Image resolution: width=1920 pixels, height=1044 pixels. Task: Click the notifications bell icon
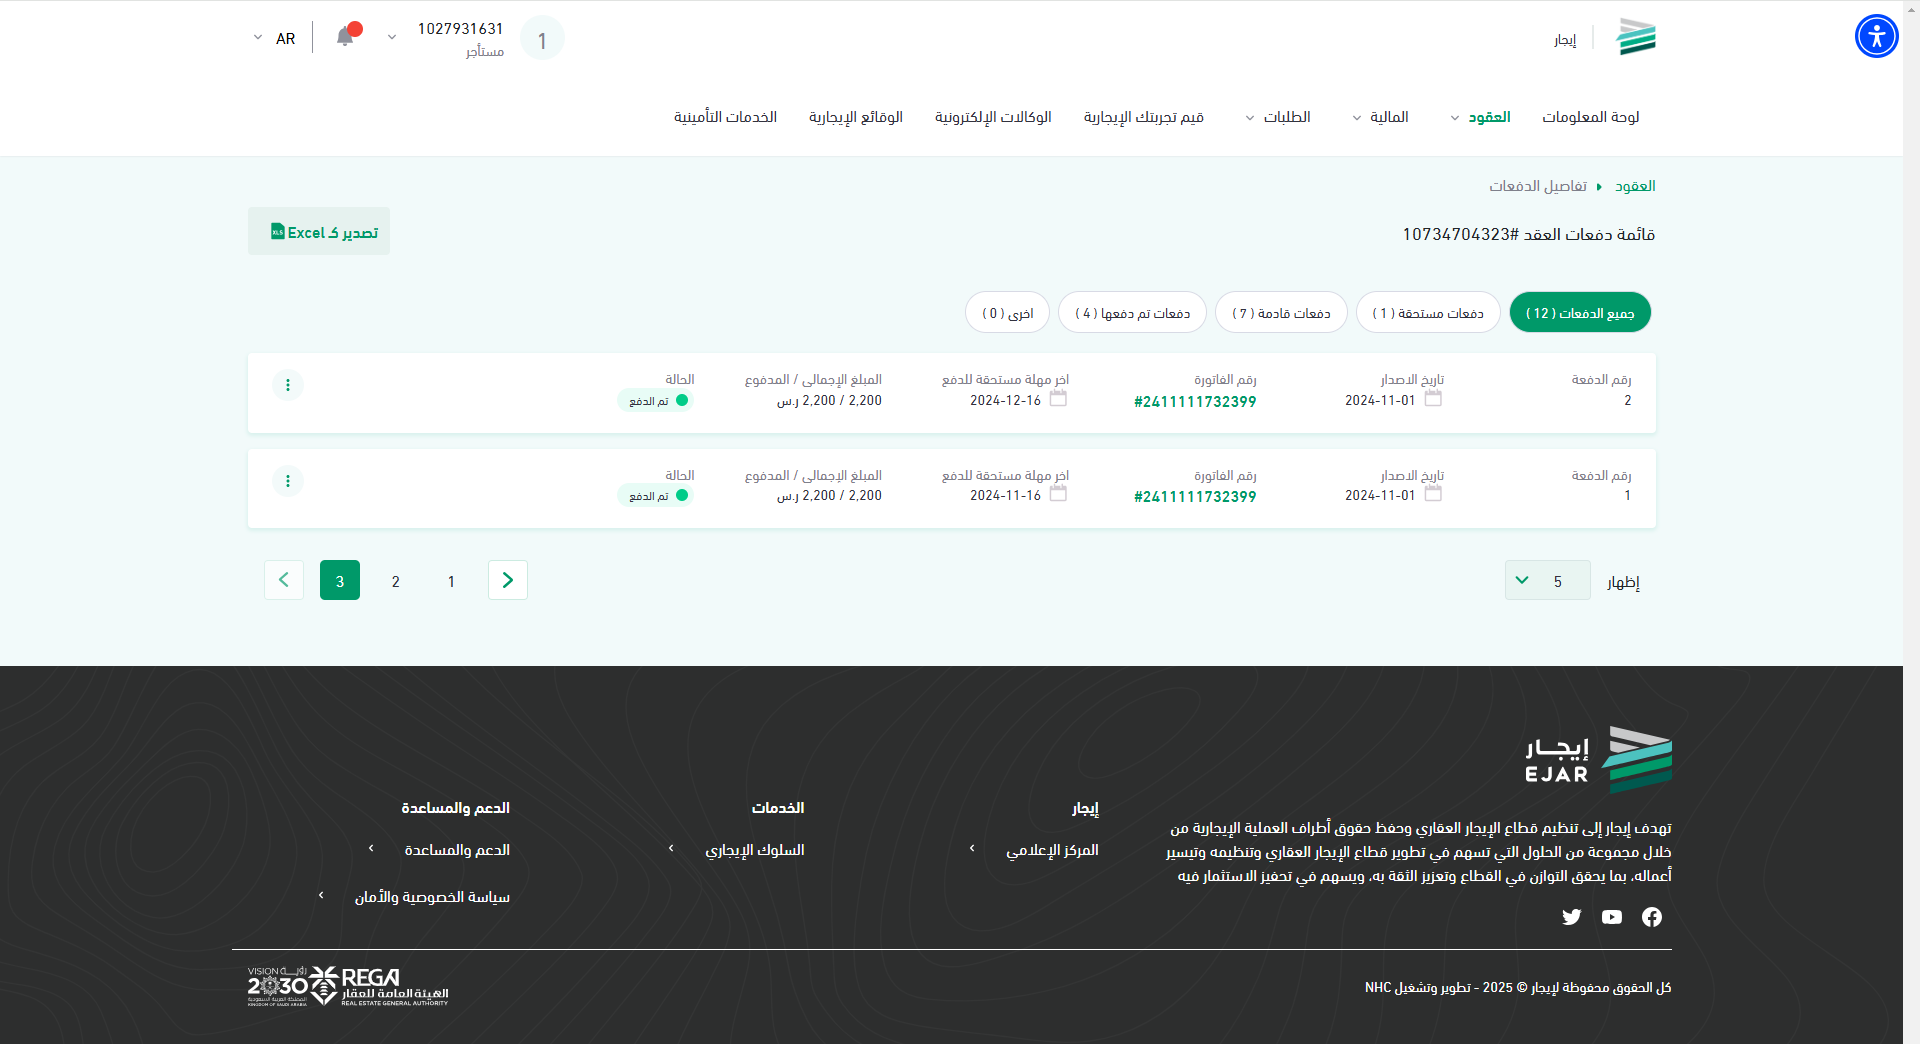(x=345, y=37)
